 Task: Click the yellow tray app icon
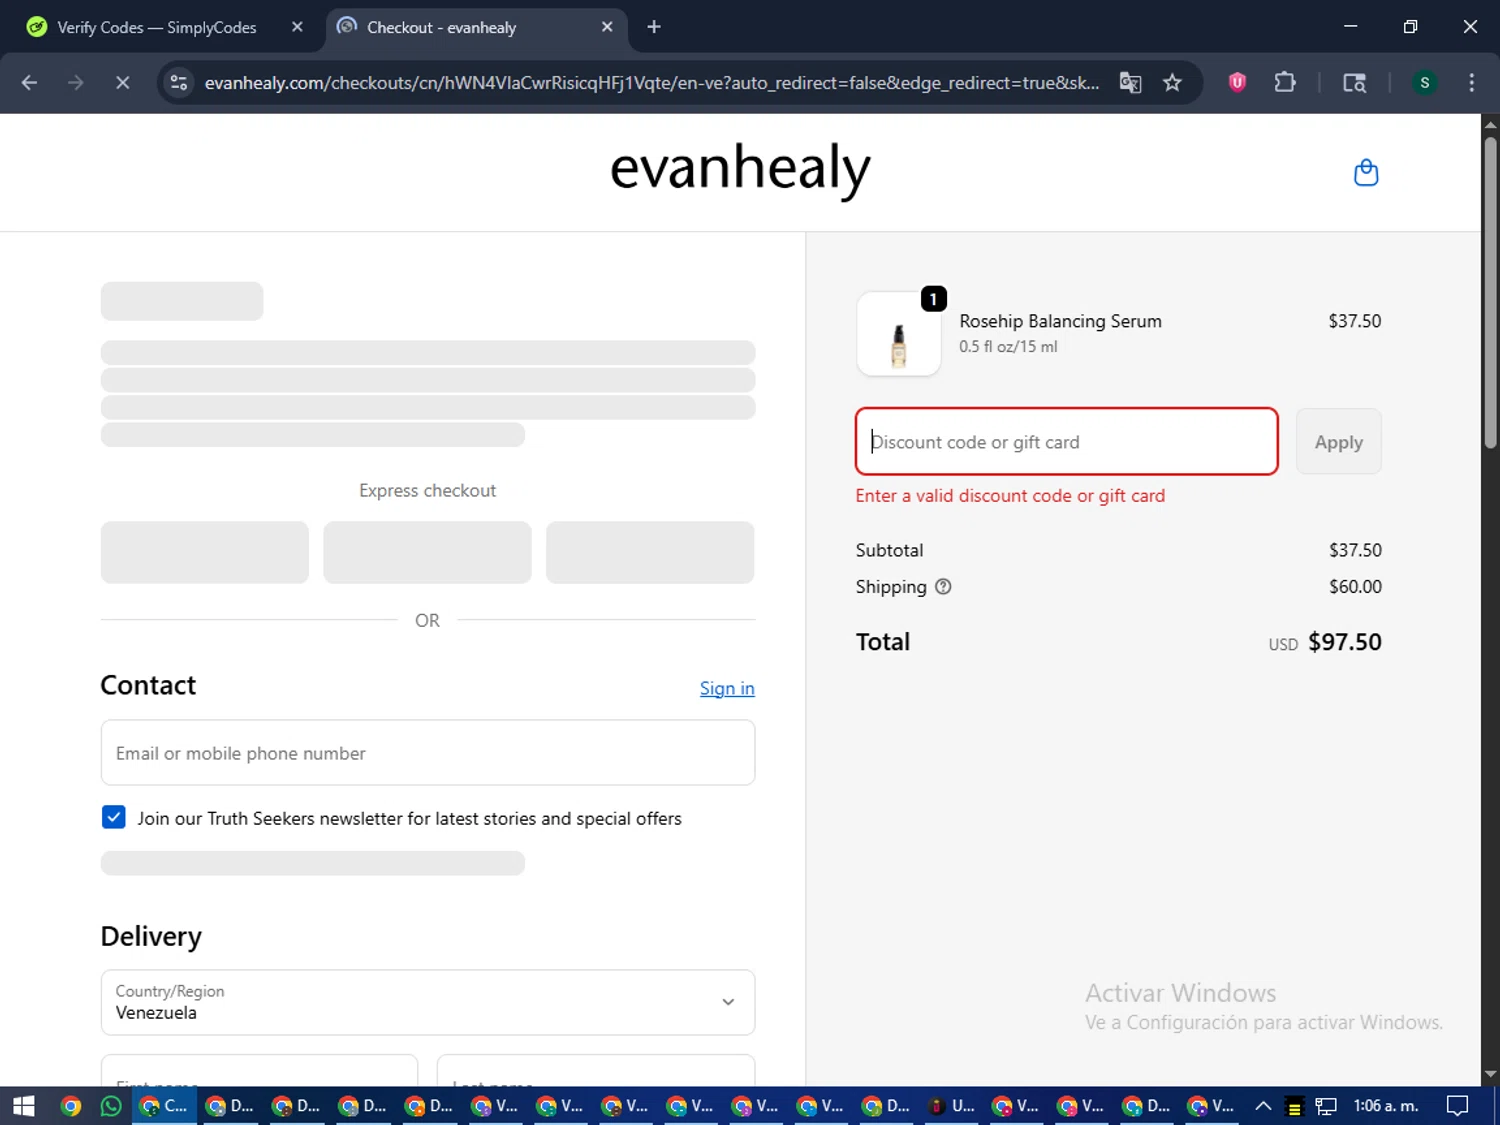point(1294,1106)
